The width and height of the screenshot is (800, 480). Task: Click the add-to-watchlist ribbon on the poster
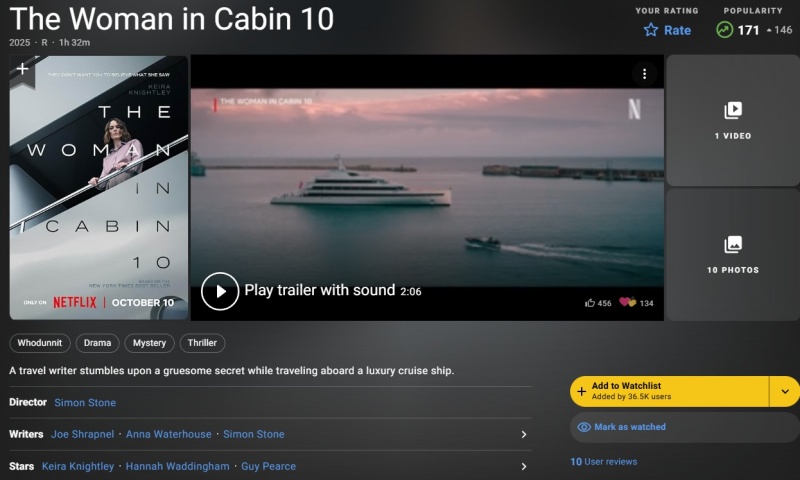tap(22, 71)
